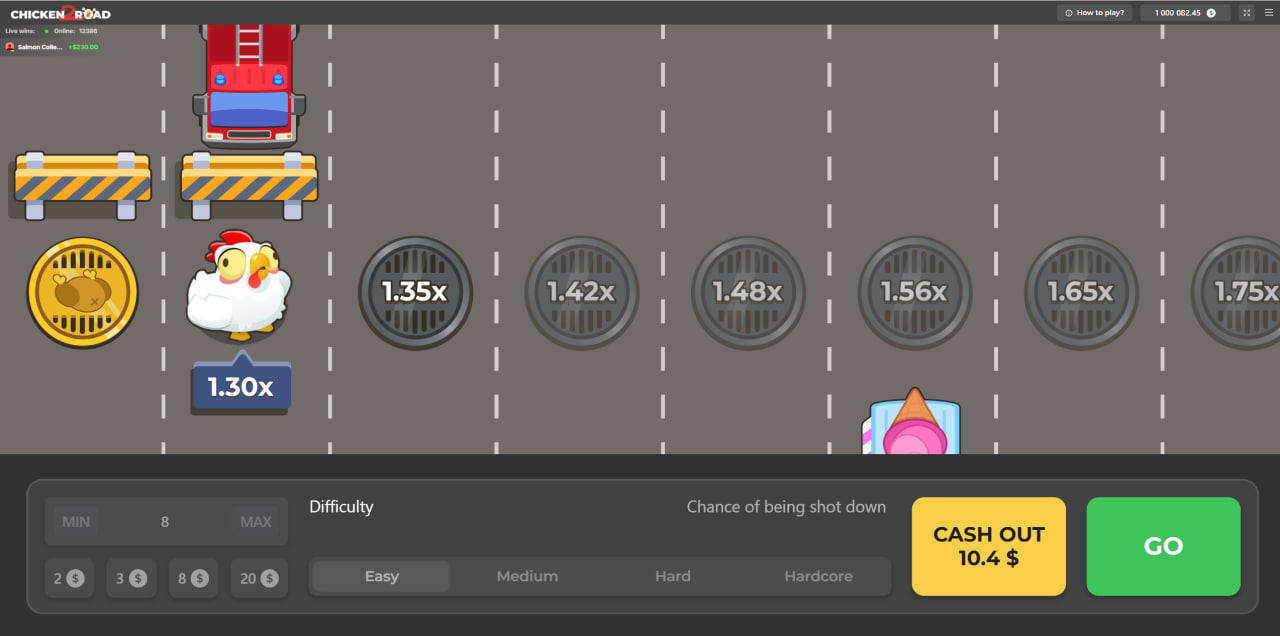This screenshot has height=636, width=1280.
Task: Click the striped barrier above the gold coin
Action: pyautogui.click(x=83, y=186)
